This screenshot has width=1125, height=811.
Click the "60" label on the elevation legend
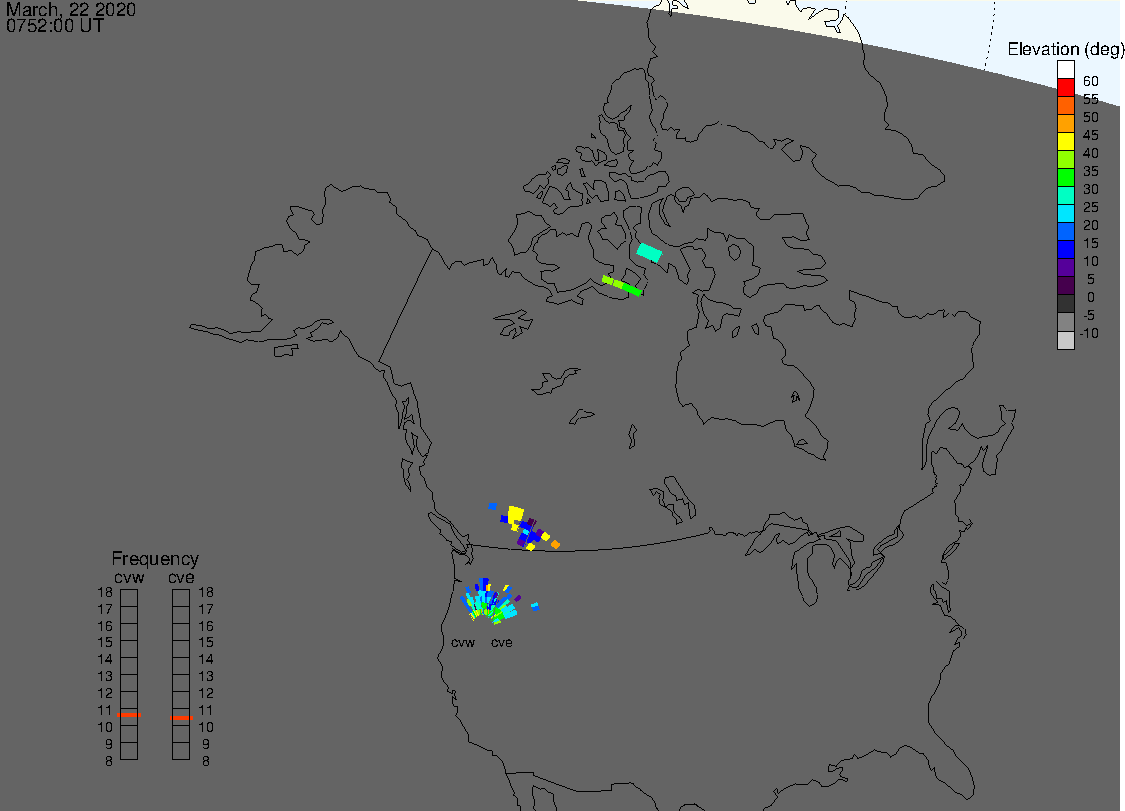(x=1091, y=81)
